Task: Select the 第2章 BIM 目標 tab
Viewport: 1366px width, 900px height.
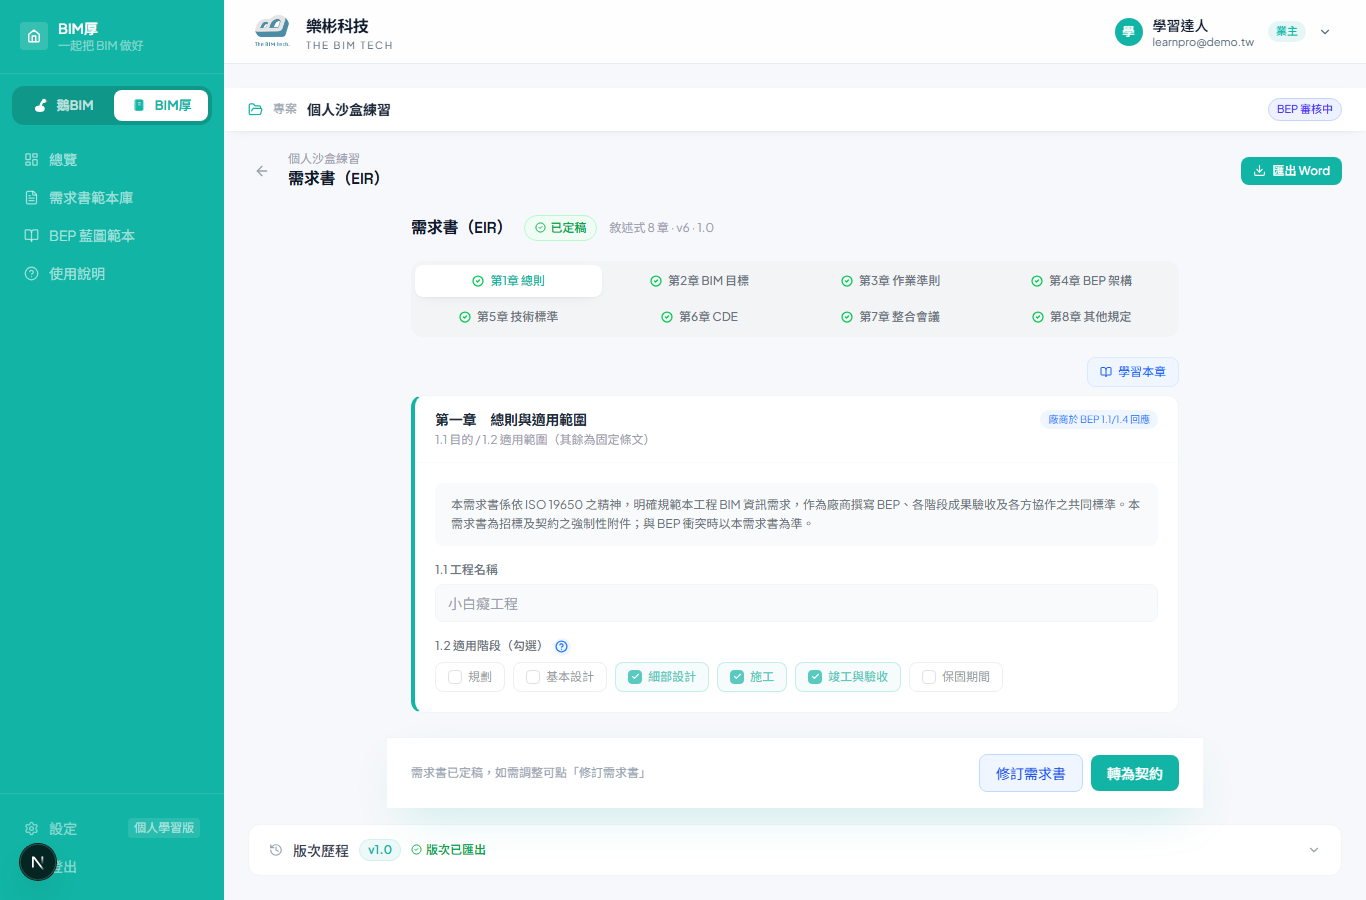Action: 699,281
